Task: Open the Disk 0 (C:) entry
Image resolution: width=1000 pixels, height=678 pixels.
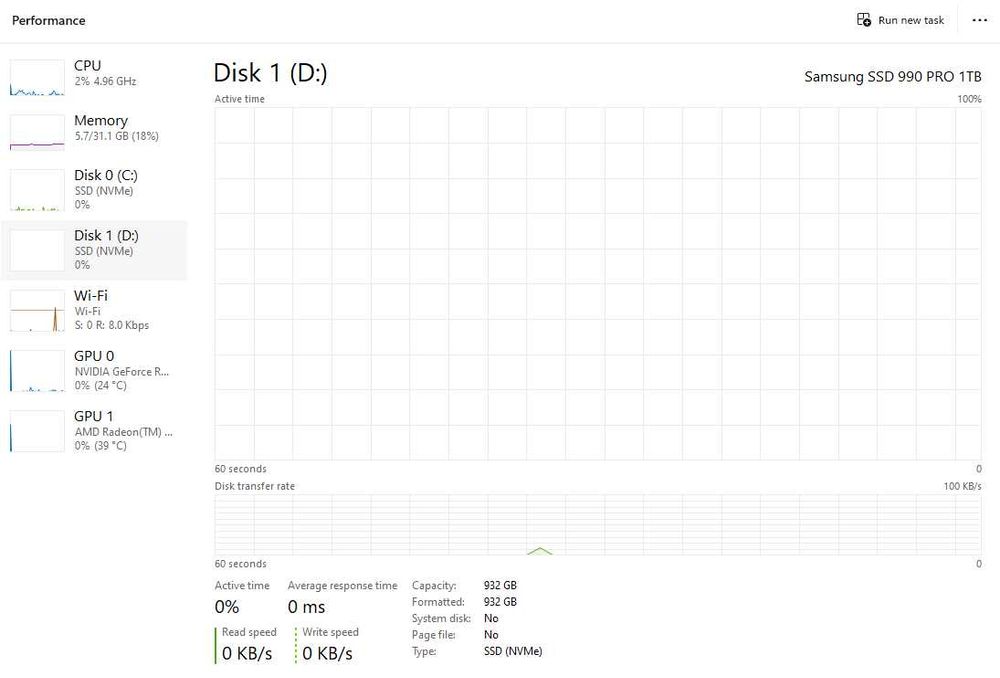Action: pos(94,189)
